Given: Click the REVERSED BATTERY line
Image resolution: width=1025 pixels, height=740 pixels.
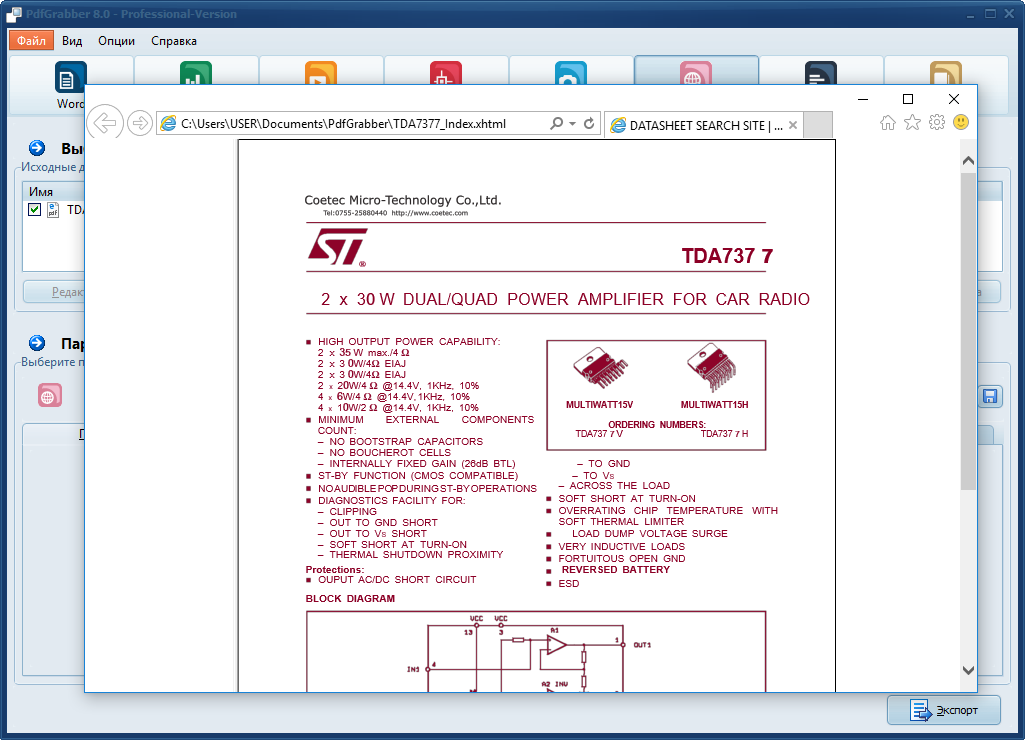Looking at the screenshot, I should coord(616,569).
